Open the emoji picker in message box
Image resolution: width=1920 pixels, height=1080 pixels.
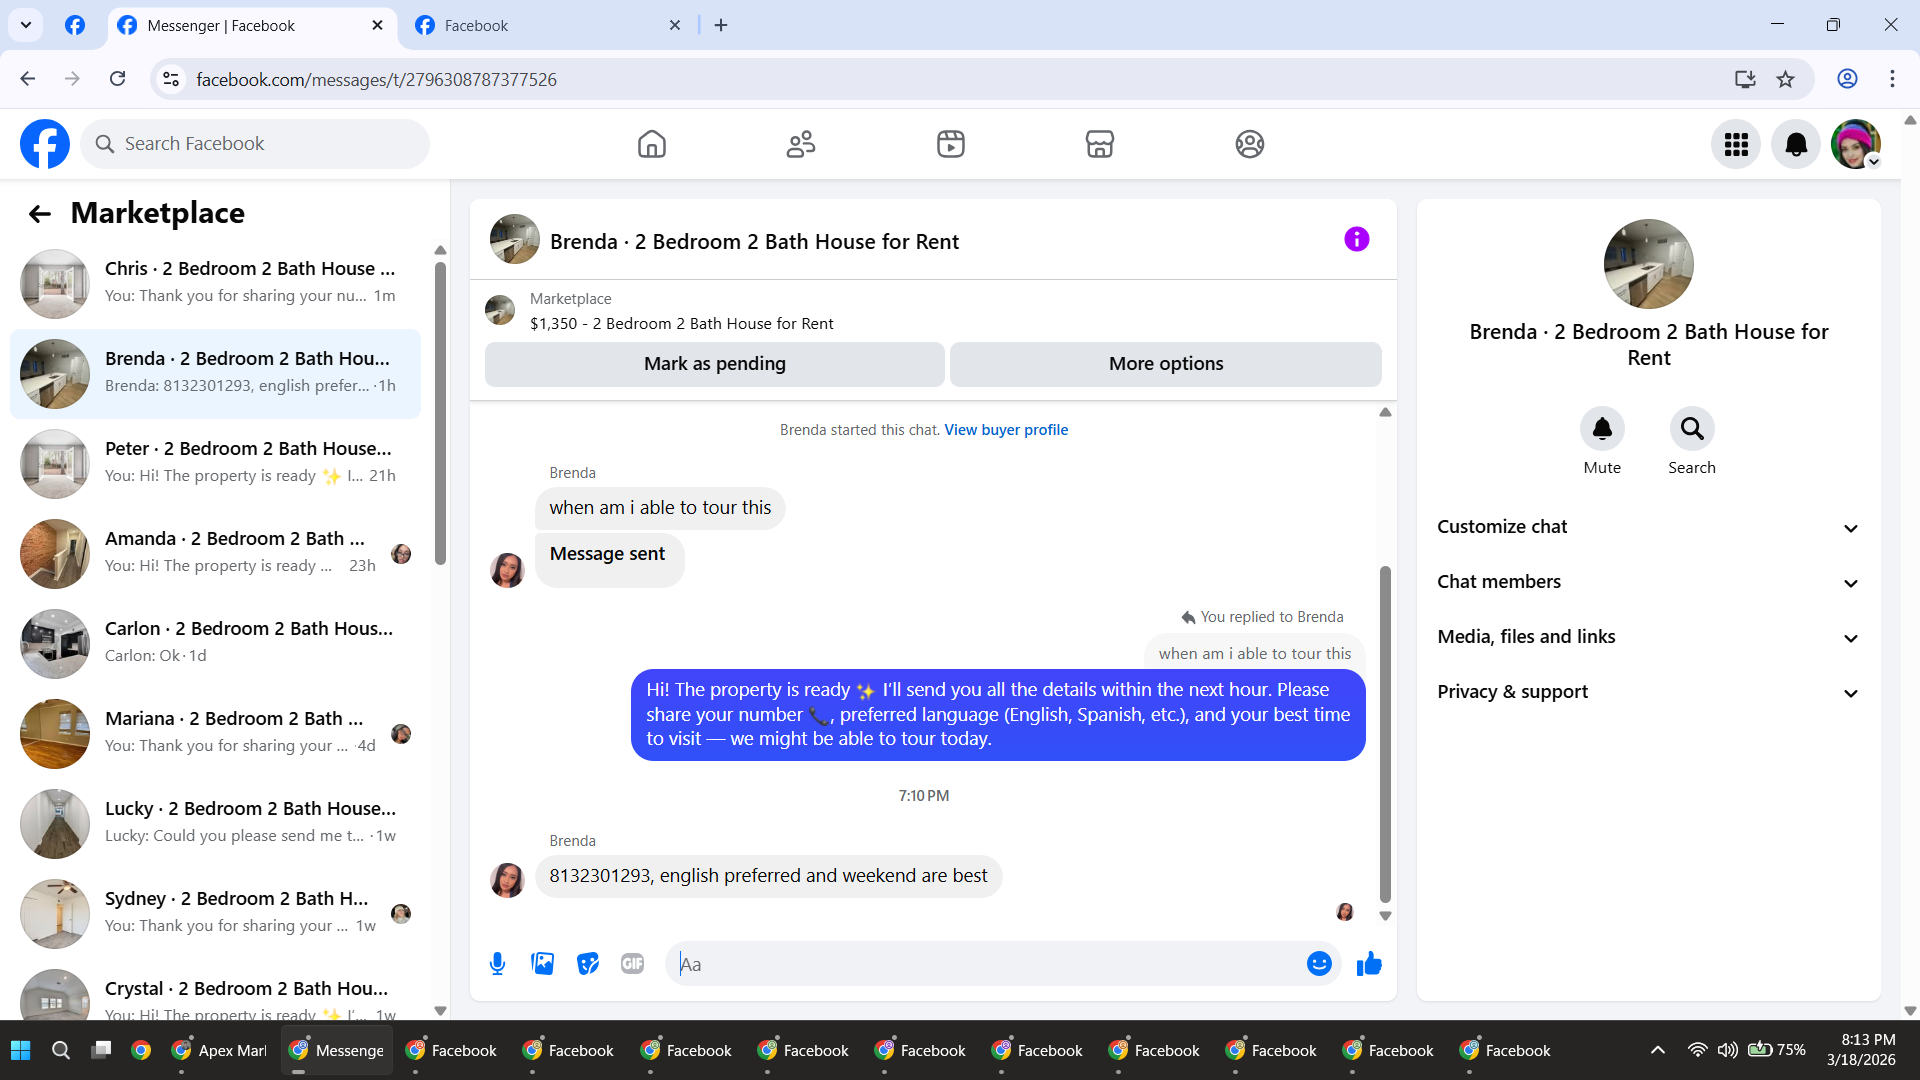coord(1319,964)
